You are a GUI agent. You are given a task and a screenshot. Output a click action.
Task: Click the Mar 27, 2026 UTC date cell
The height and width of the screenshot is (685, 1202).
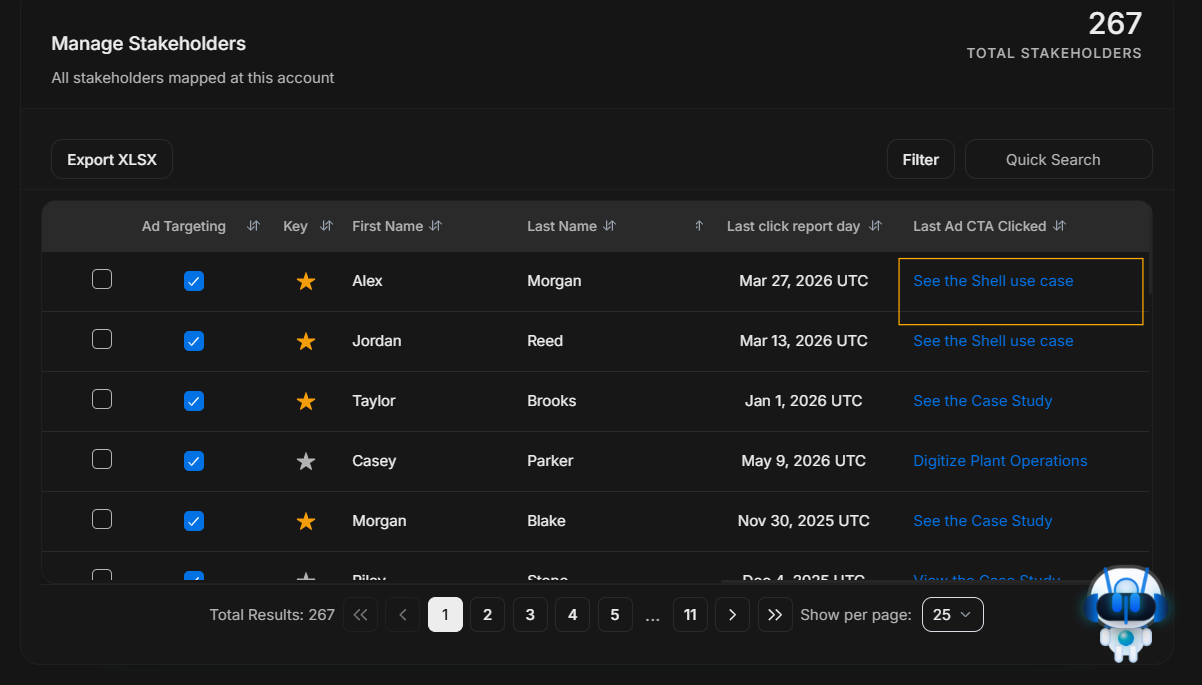click(804, 281)
